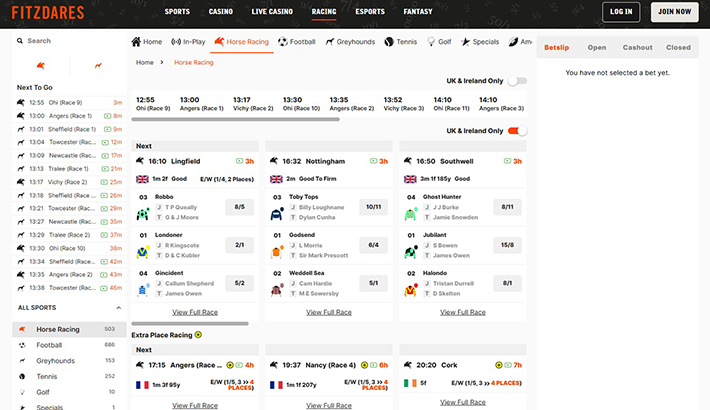Click Londoner's jockey silk icon
Image resolution: width=710 pixels, height=410 pixels.
click(x=143, y=252)
